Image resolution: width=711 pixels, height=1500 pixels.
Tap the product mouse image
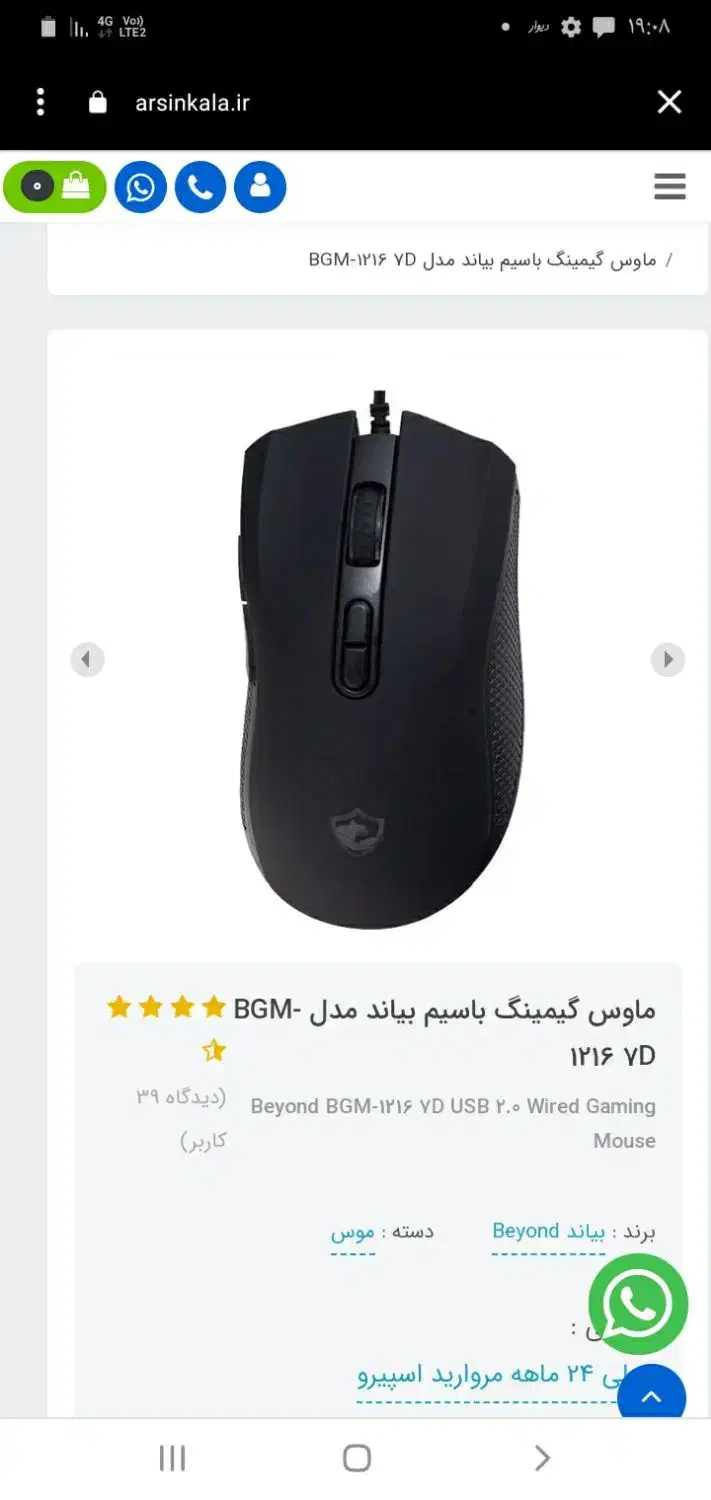click(379, 660)
